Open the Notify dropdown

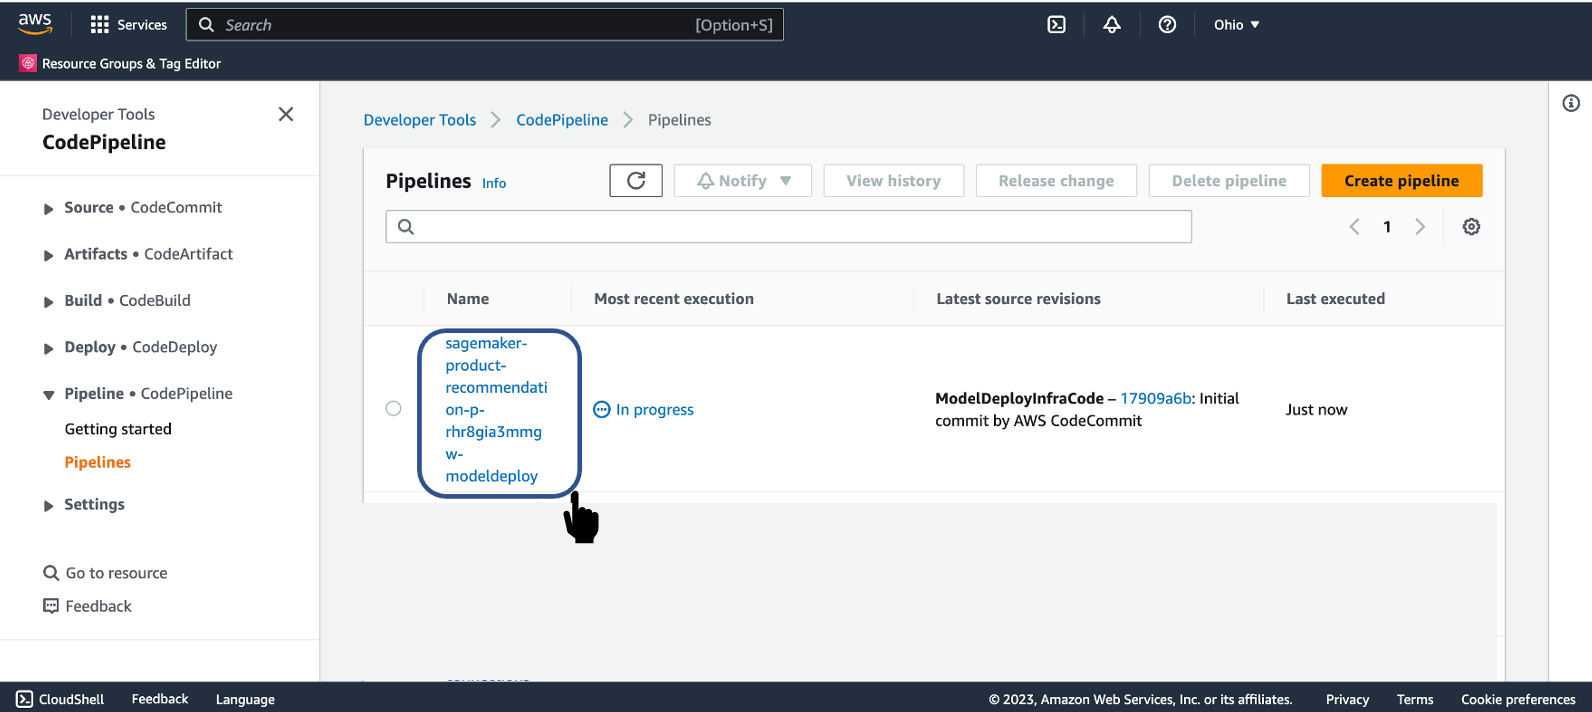tap(743, 181)
